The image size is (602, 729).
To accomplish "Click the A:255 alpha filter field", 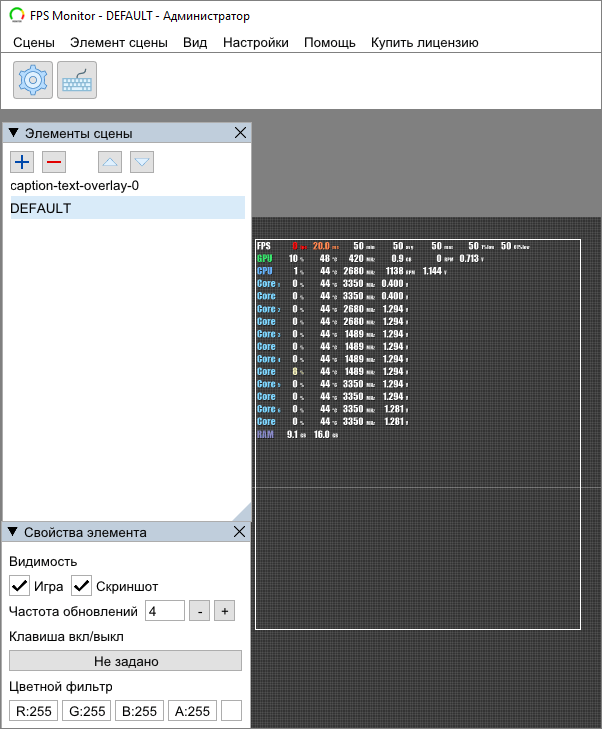I will click(192, 711).
